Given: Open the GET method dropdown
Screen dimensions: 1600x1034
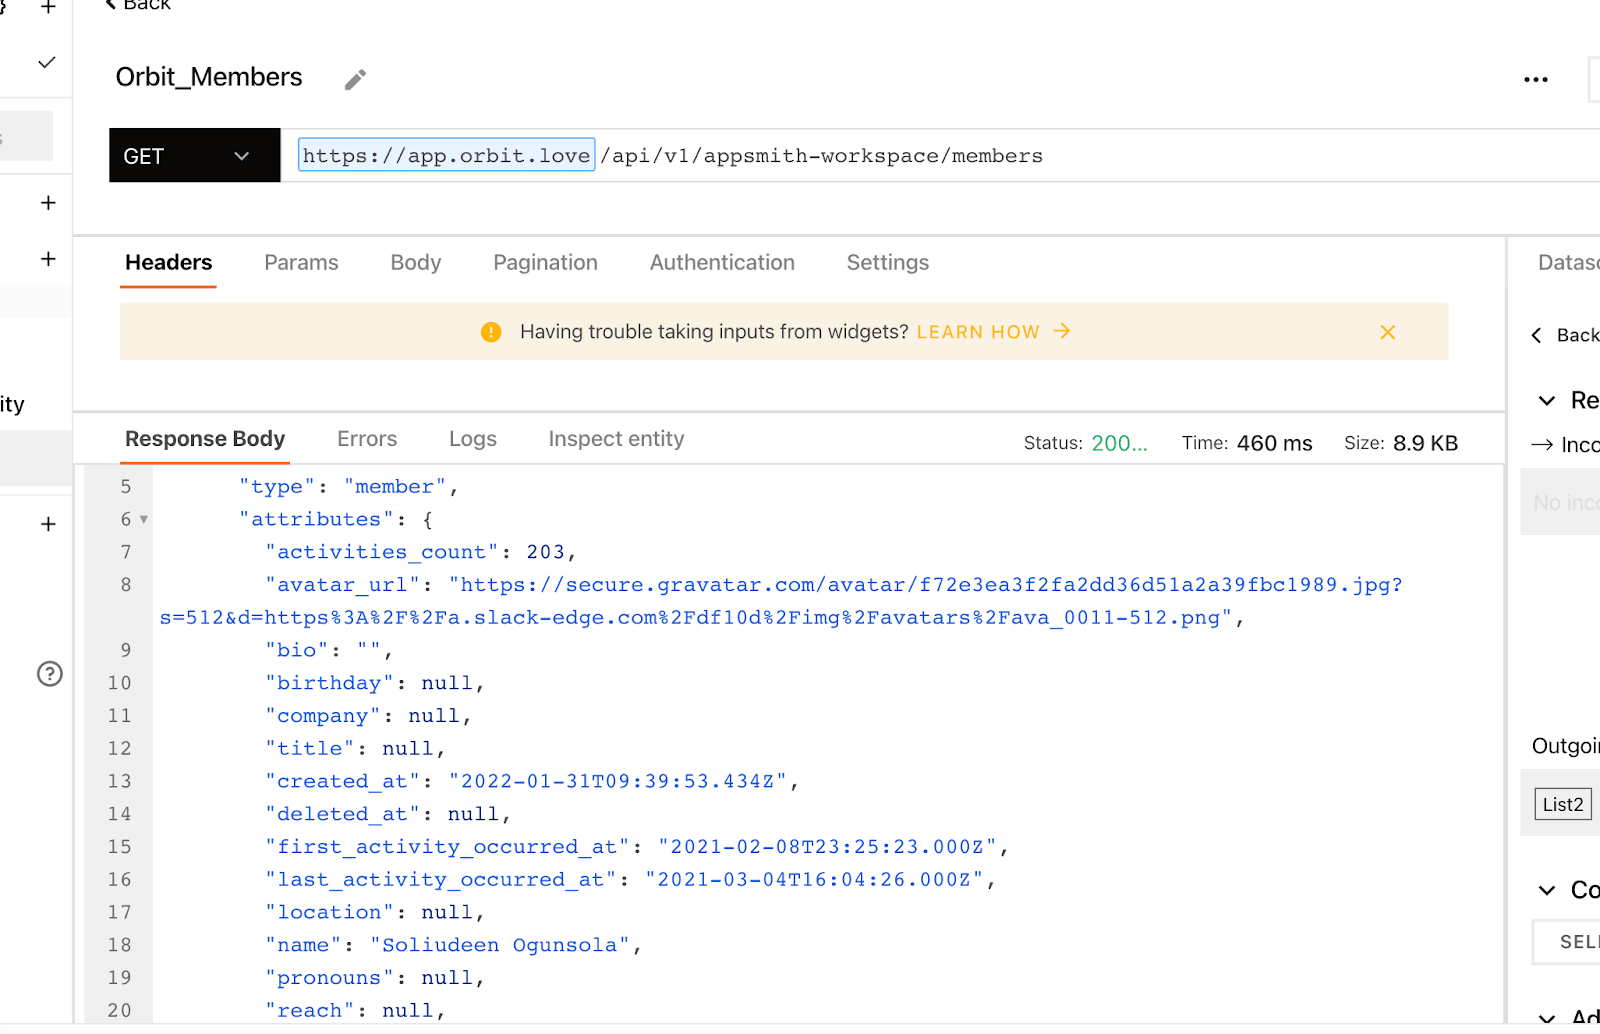Looking at the screenshot, I should pos(194,156).
